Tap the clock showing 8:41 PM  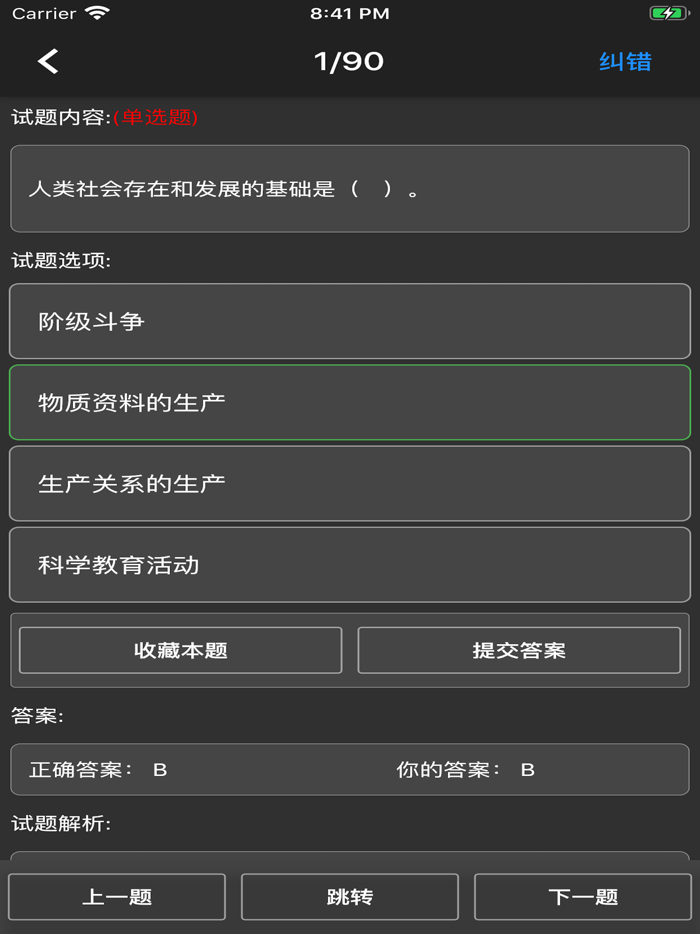point(350,14)
